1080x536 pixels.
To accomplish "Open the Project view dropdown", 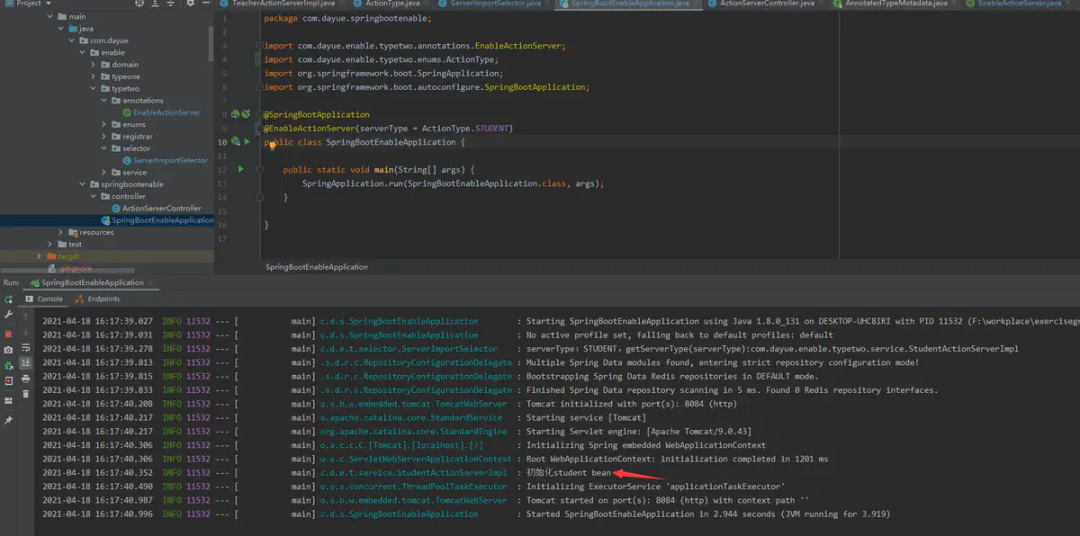I will [50, 4].
